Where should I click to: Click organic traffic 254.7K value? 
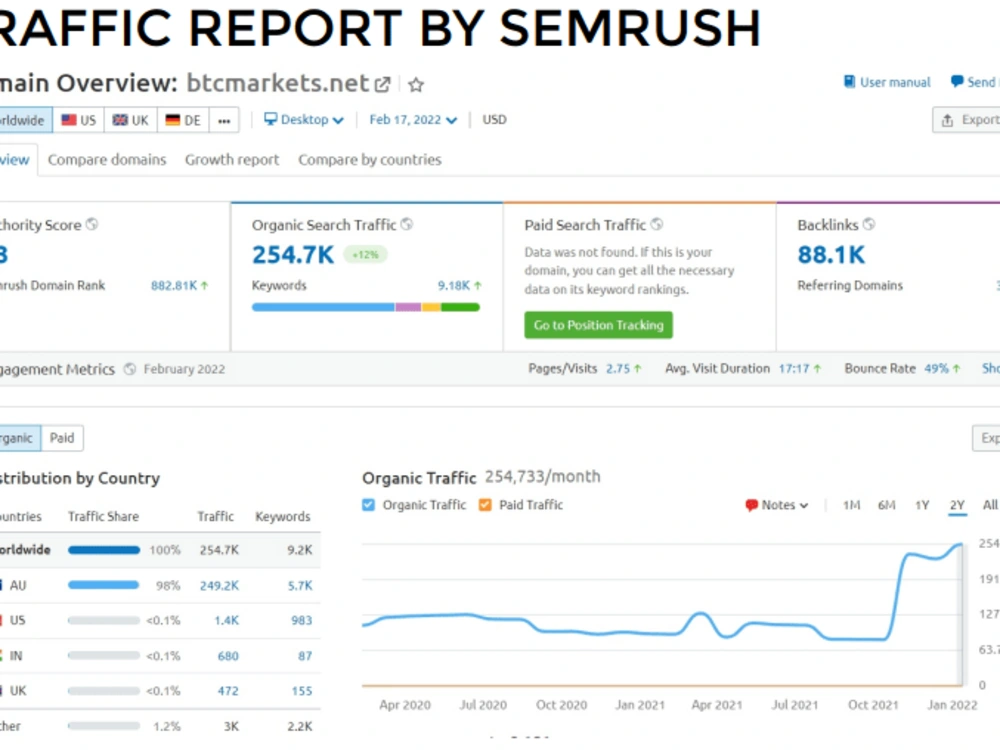pos(293,254)
